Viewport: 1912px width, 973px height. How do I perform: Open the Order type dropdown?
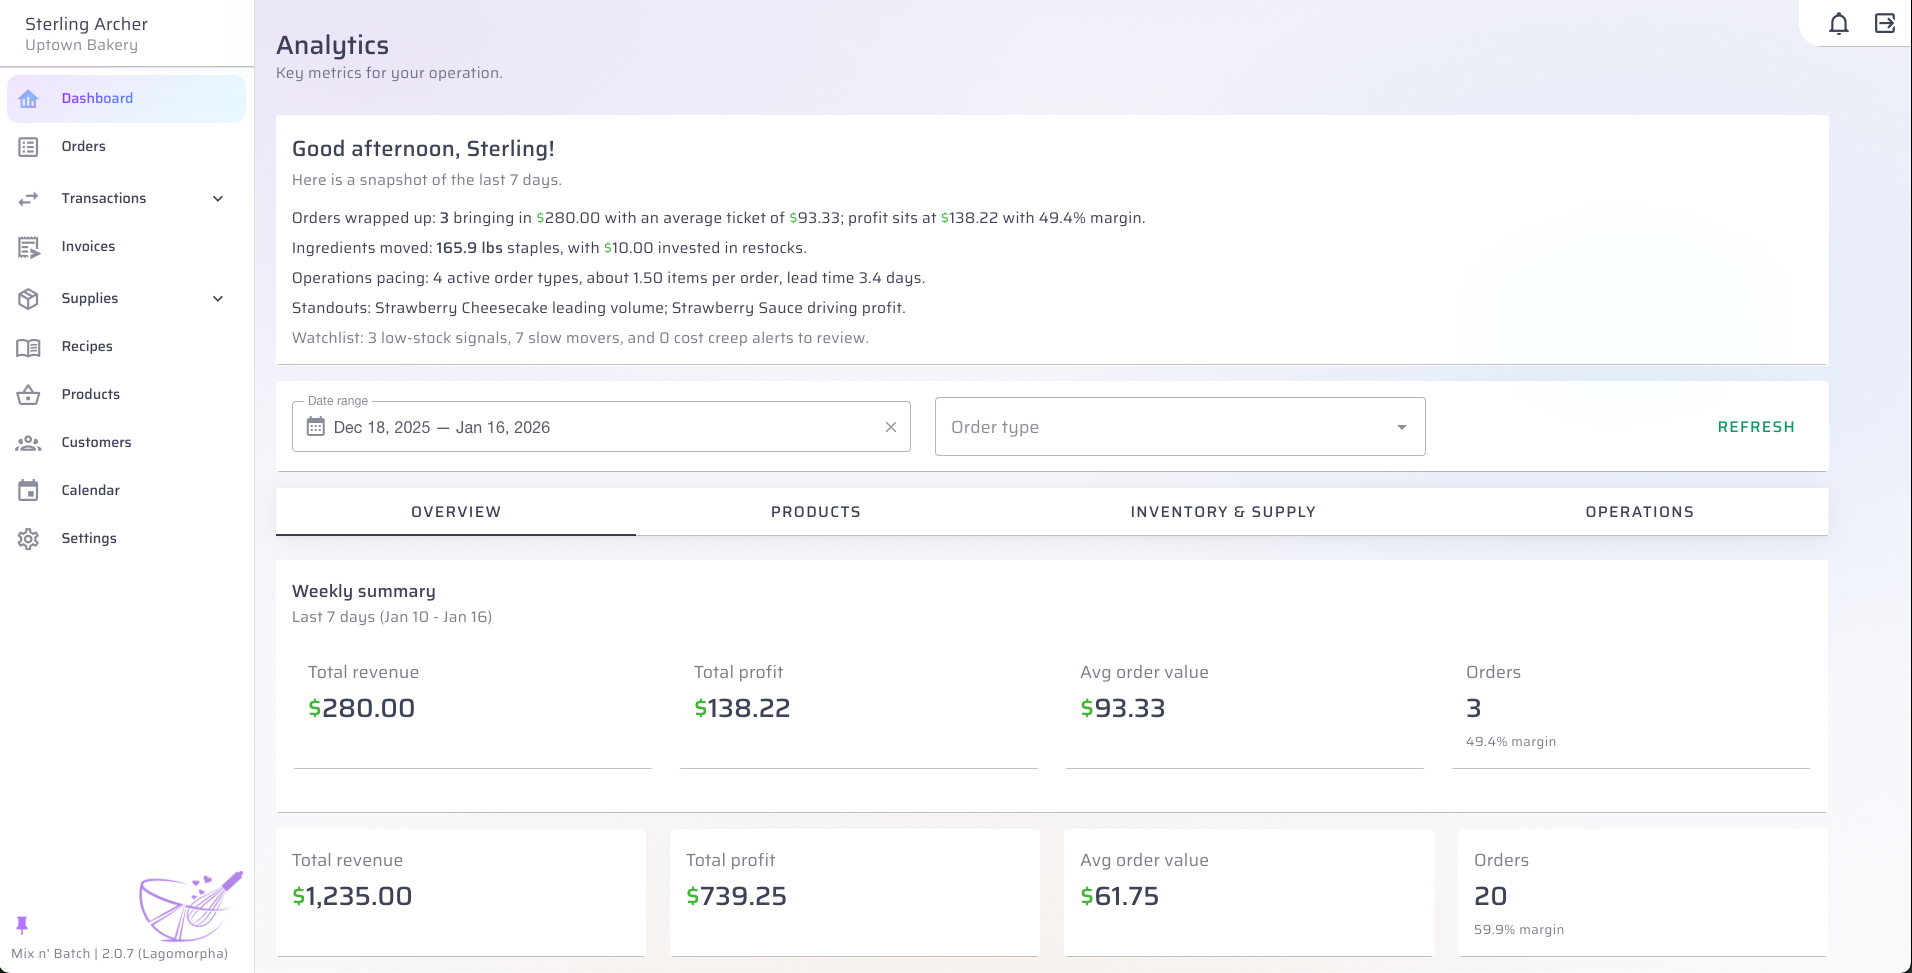1180,426
